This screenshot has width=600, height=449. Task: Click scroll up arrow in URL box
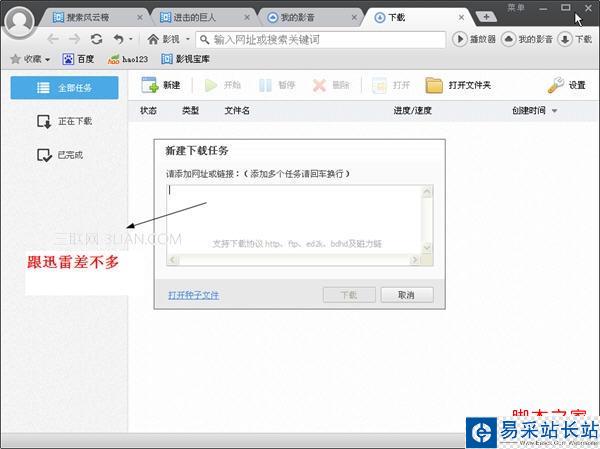427,191
